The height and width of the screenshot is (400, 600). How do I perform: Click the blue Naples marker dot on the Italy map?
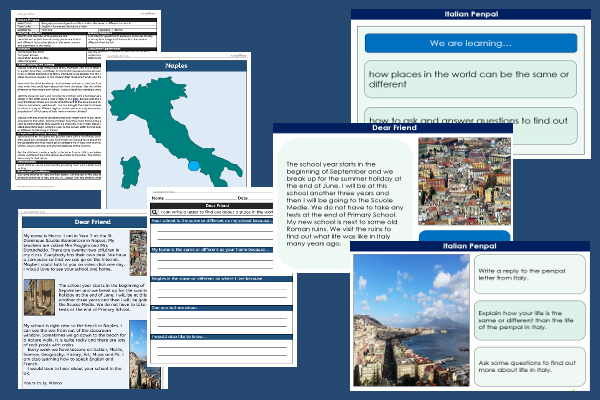coord(194,165)
